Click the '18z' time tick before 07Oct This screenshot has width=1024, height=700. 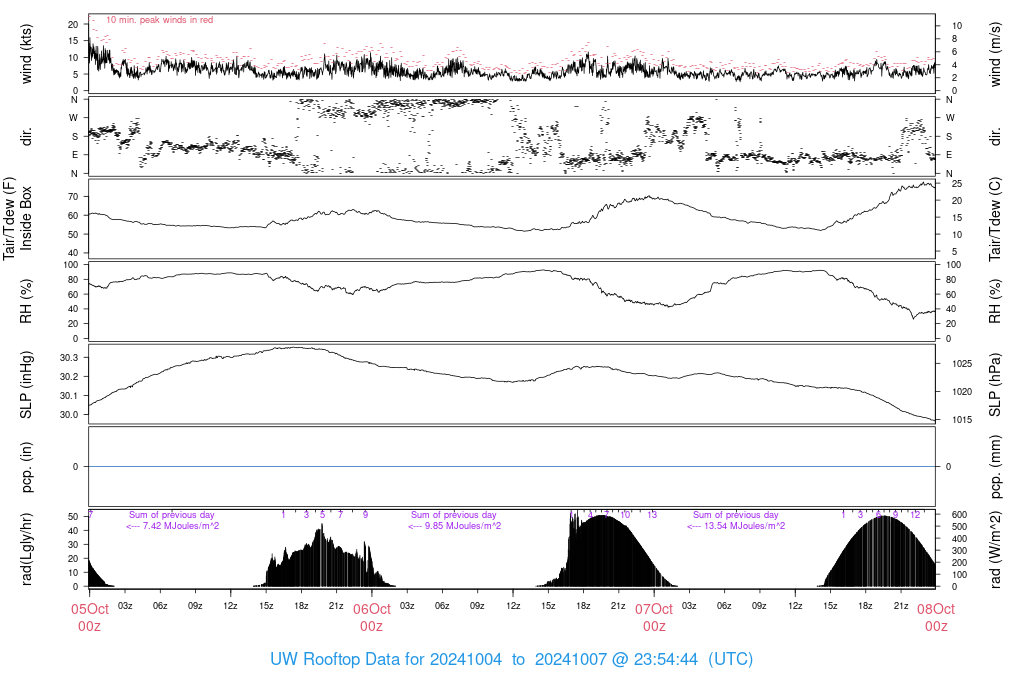[583, 606]
